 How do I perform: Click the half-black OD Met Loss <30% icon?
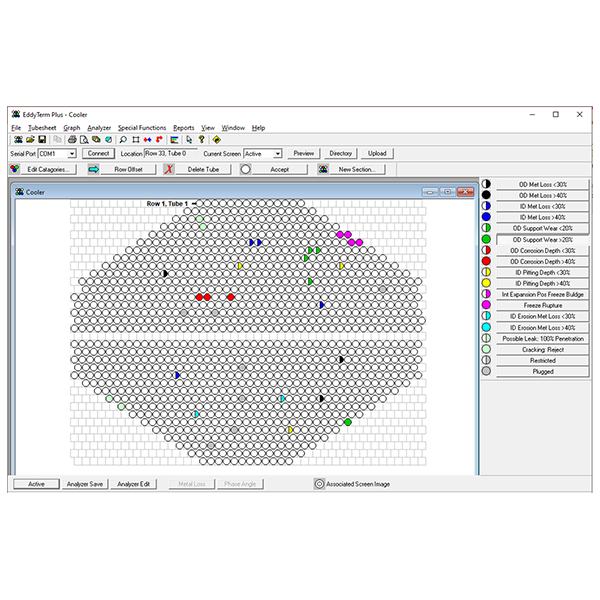[486, 184]
